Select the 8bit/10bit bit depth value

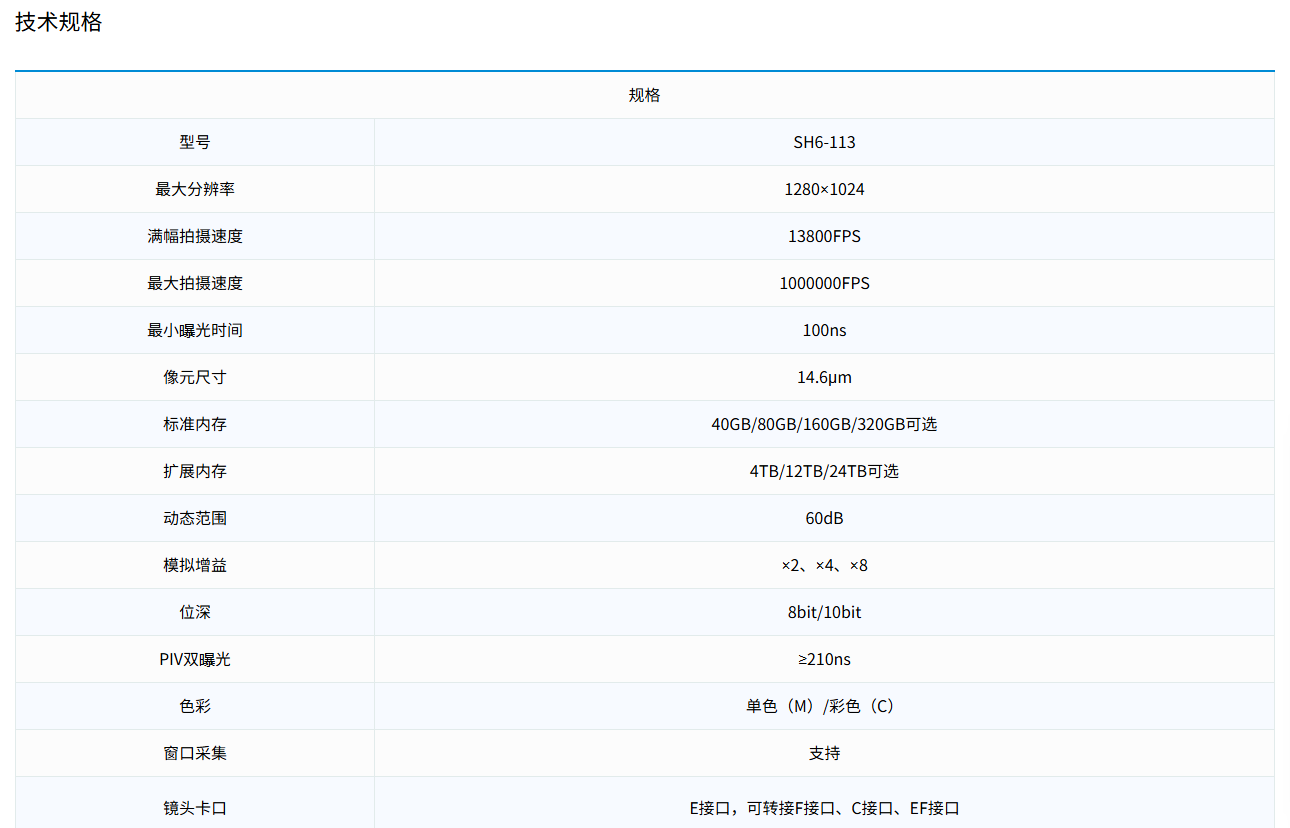(824, 612)
